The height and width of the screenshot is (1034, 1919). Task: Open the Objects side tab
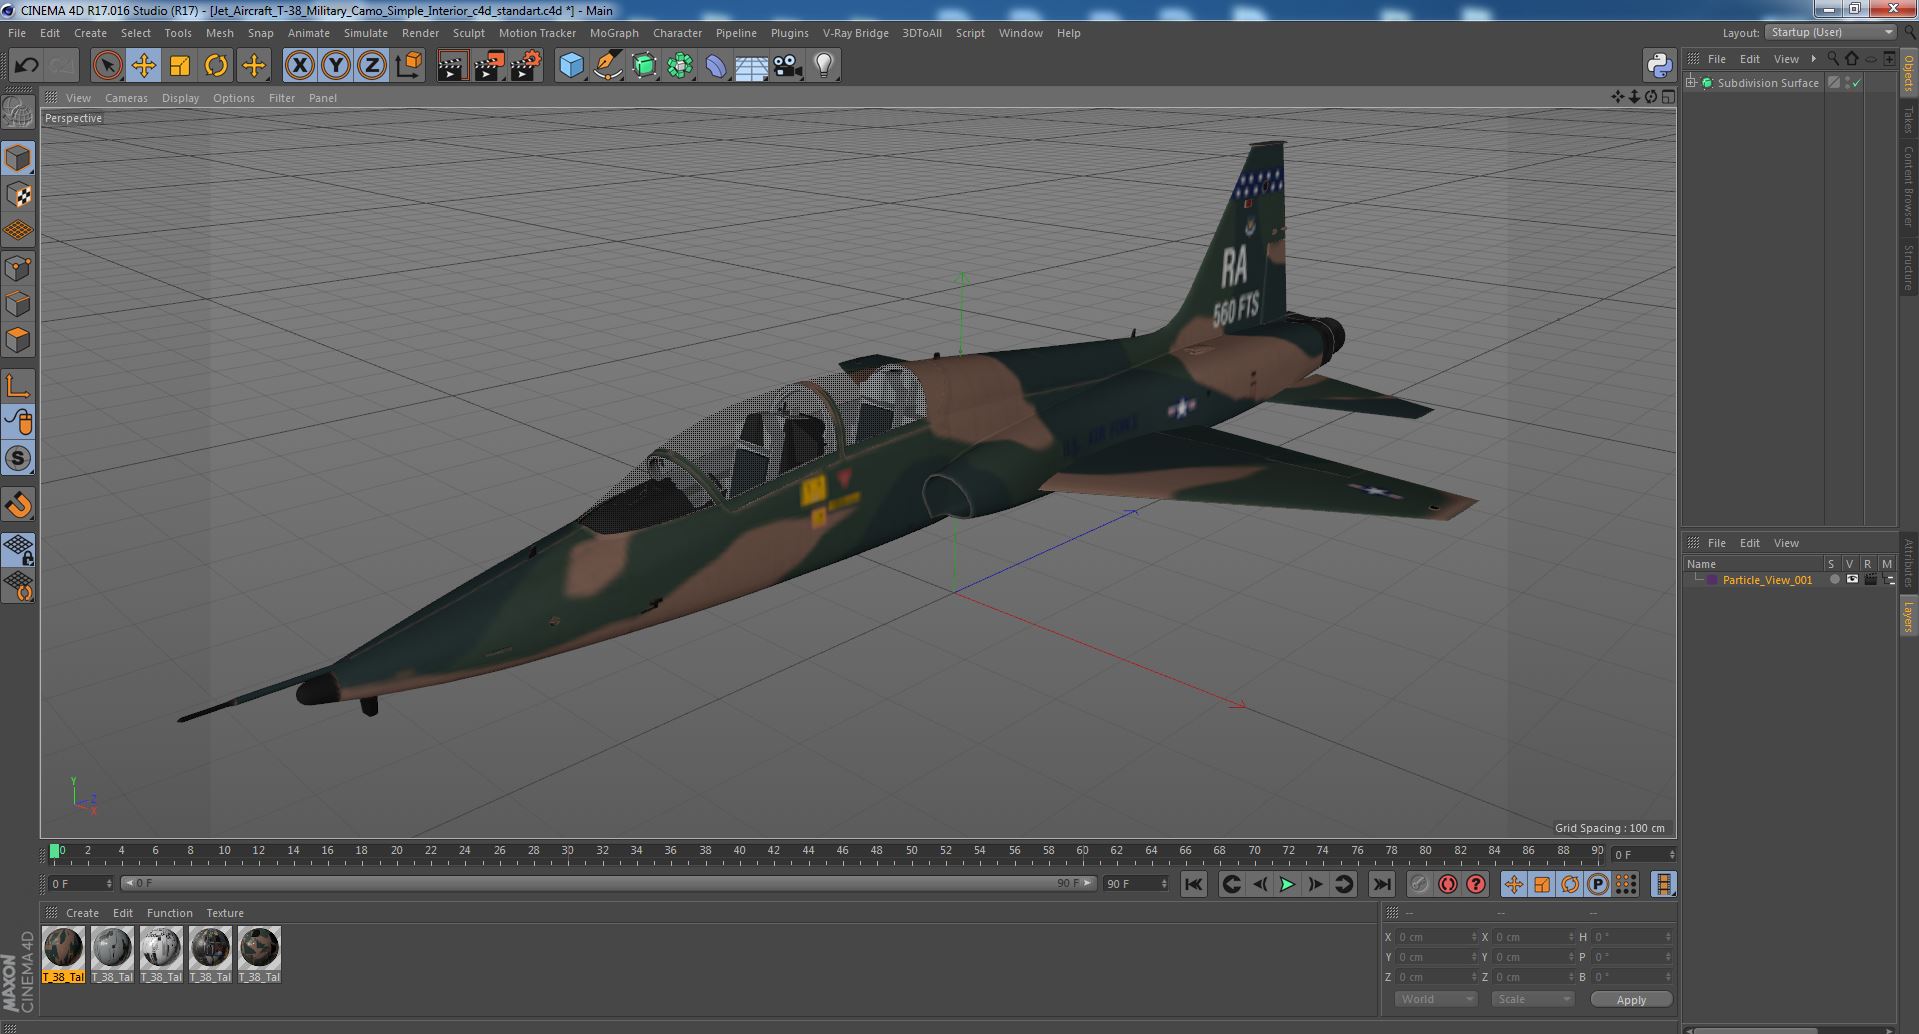[1908, 74]
